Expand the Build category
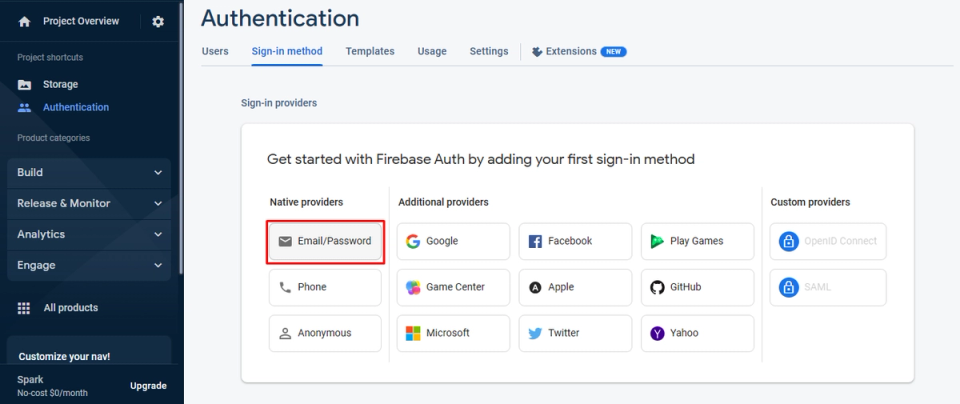Viewport: 960px width, 404px height. [x=89, y=172]
